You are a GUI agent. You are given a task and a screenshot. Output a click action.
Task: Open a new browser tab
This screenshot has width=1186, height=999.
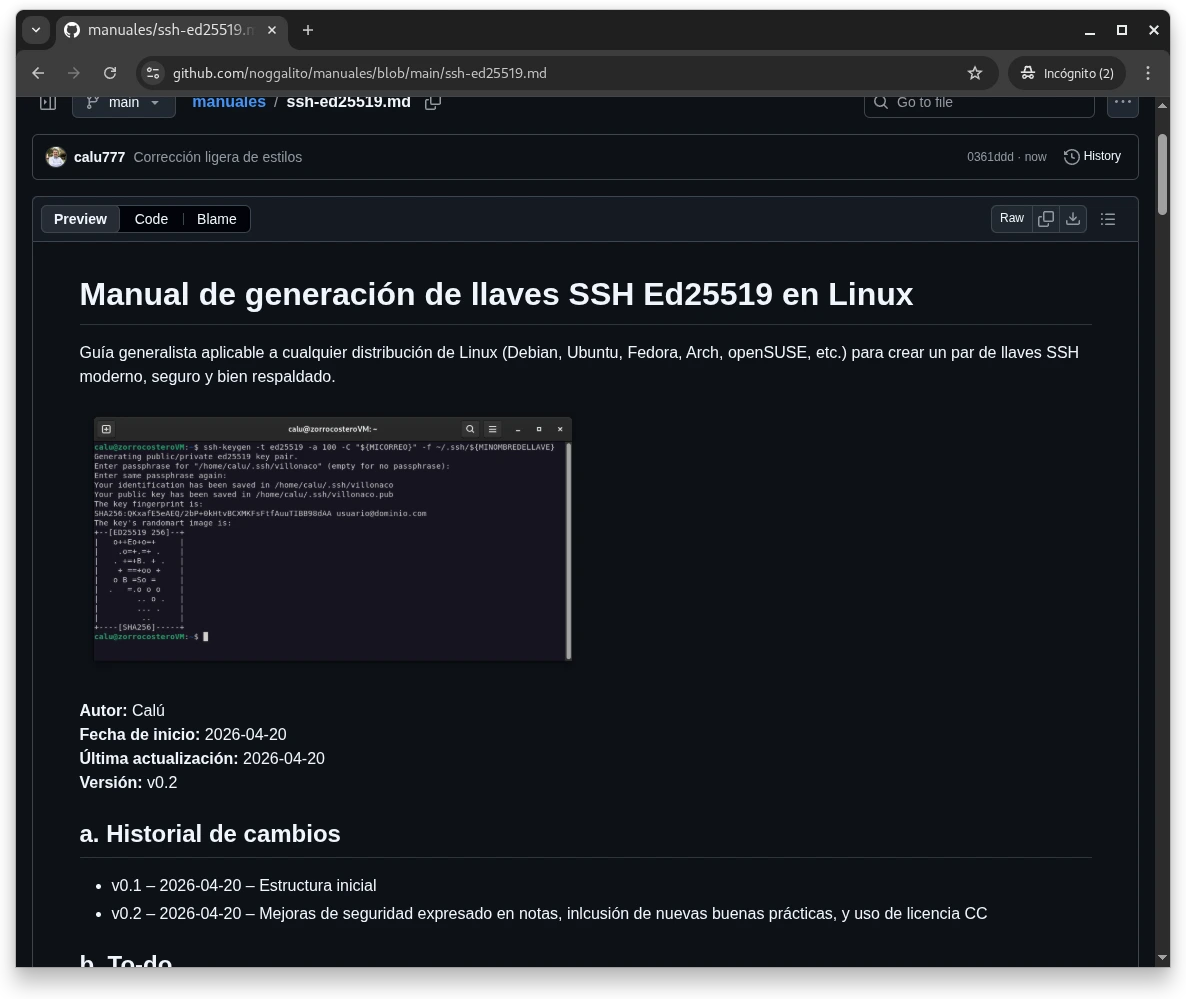308,30
